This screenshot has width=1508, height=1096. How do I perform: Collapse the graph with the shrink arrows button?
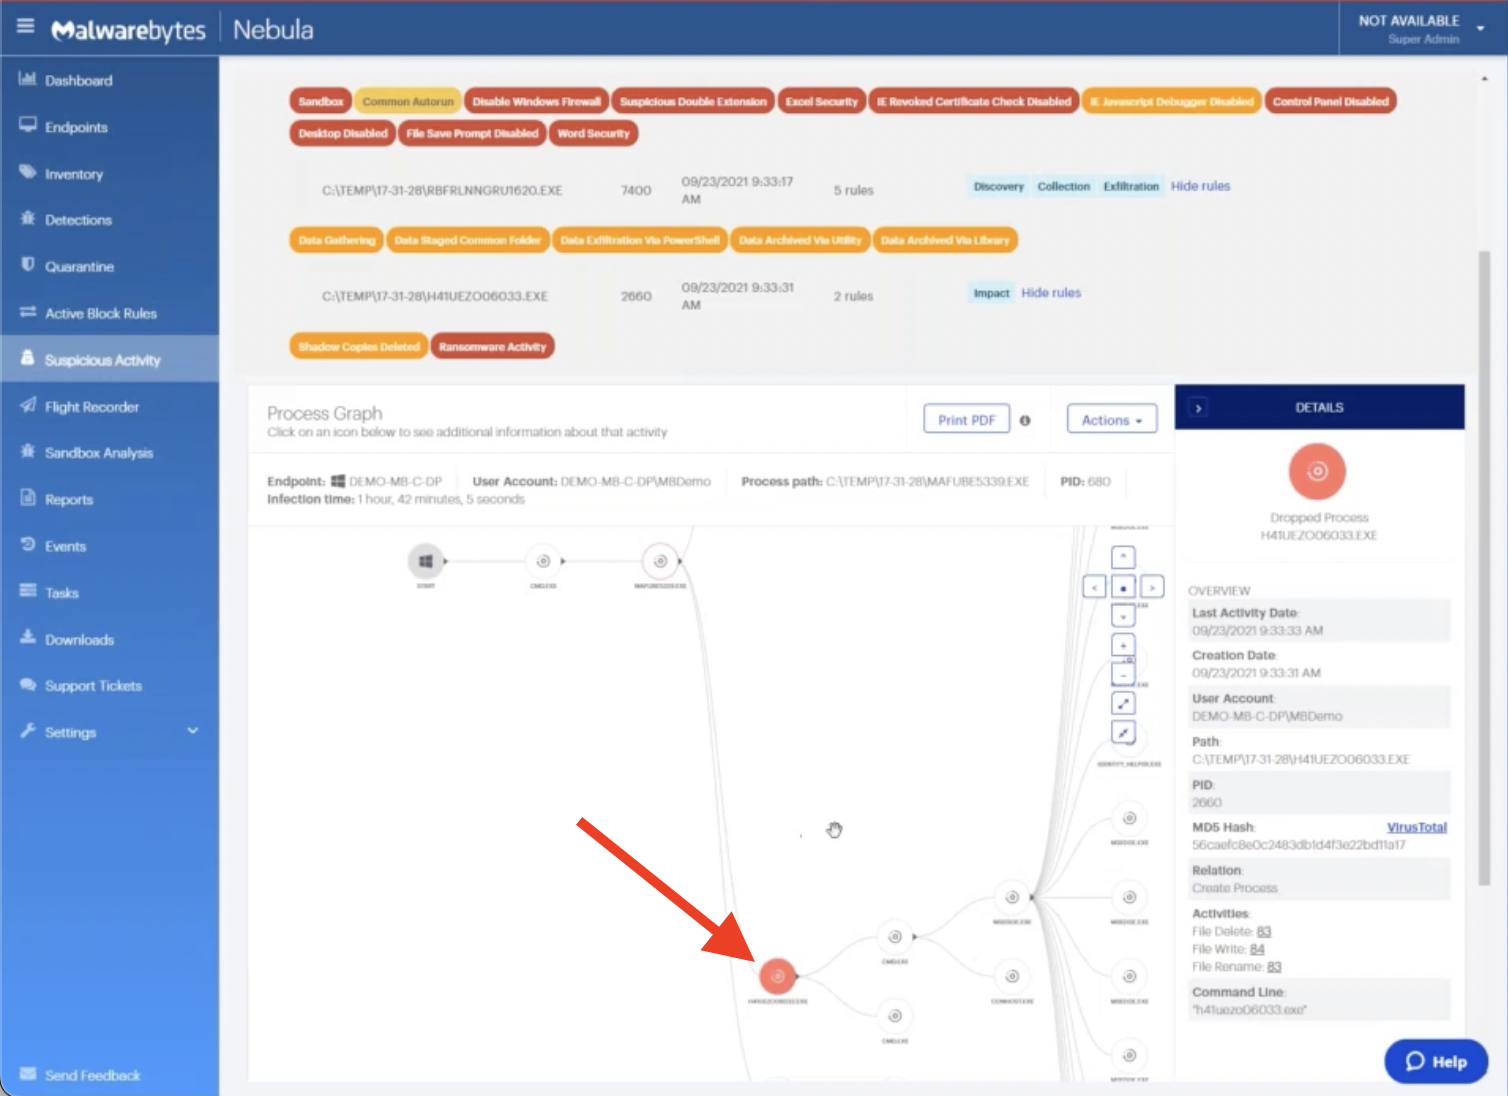coord(1123,732)
